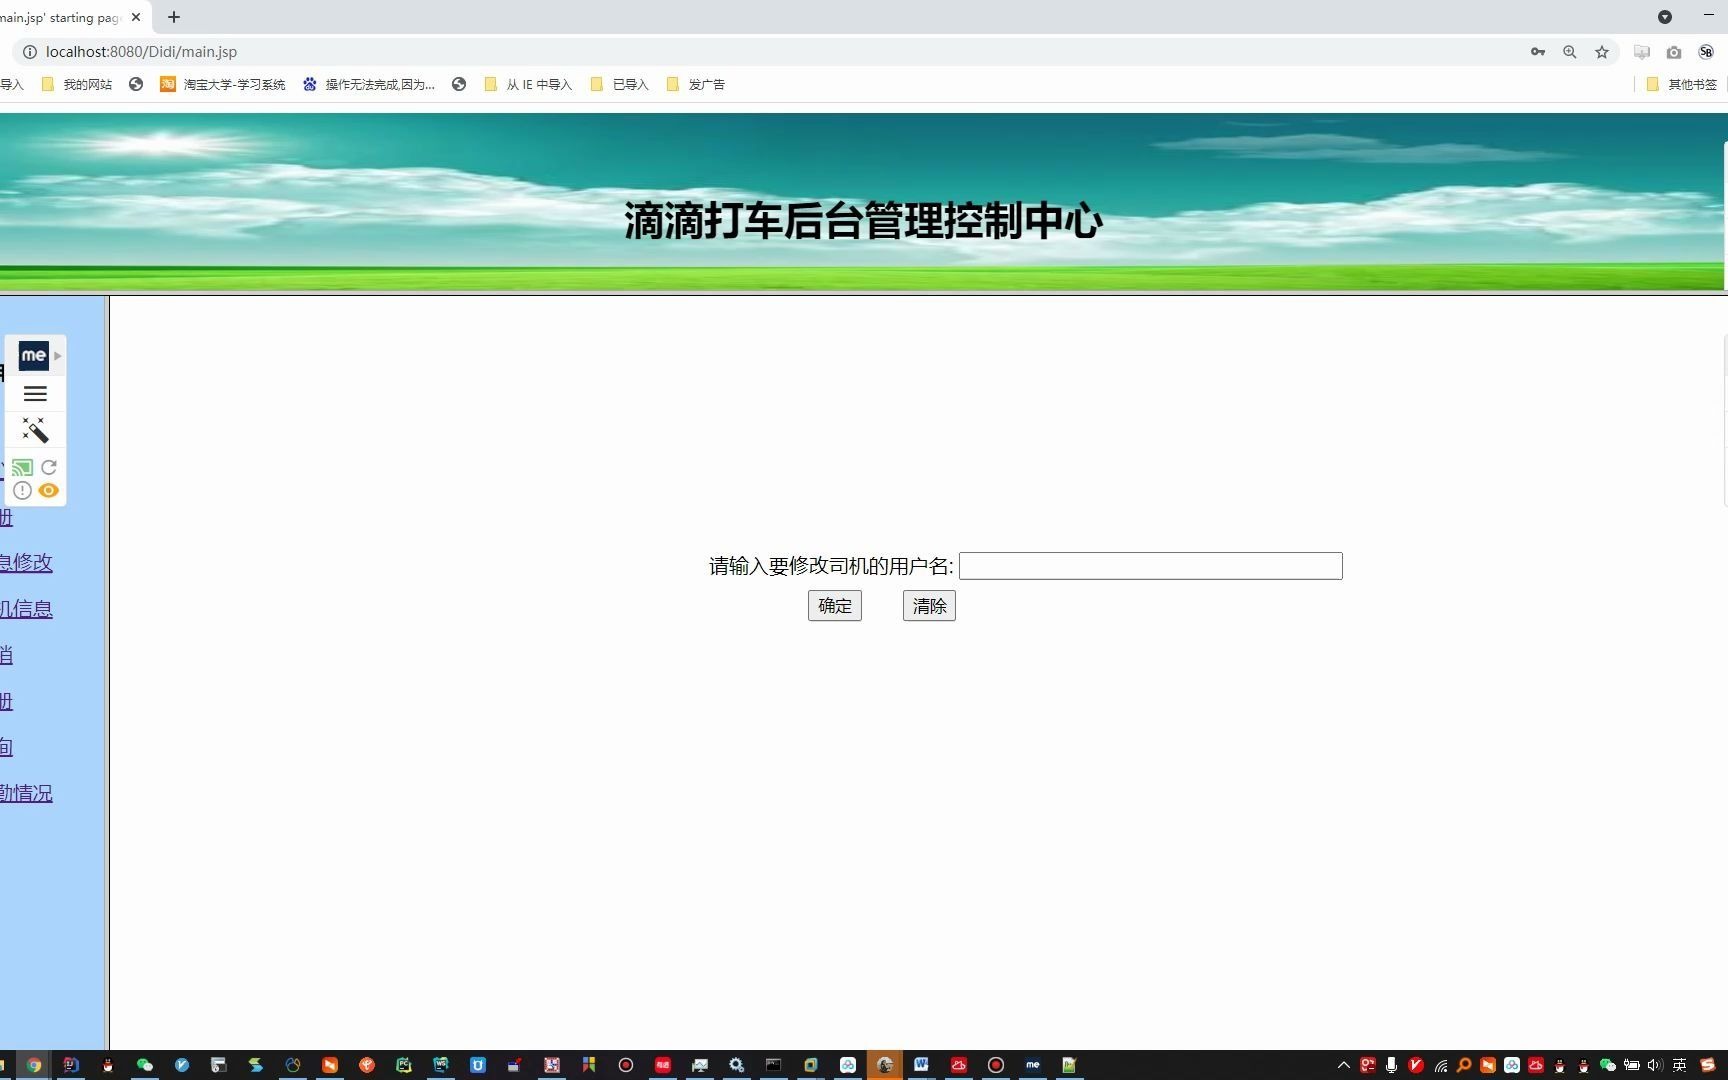
Task: Open the sidebar link above 息修改
Action: [6, 517]
